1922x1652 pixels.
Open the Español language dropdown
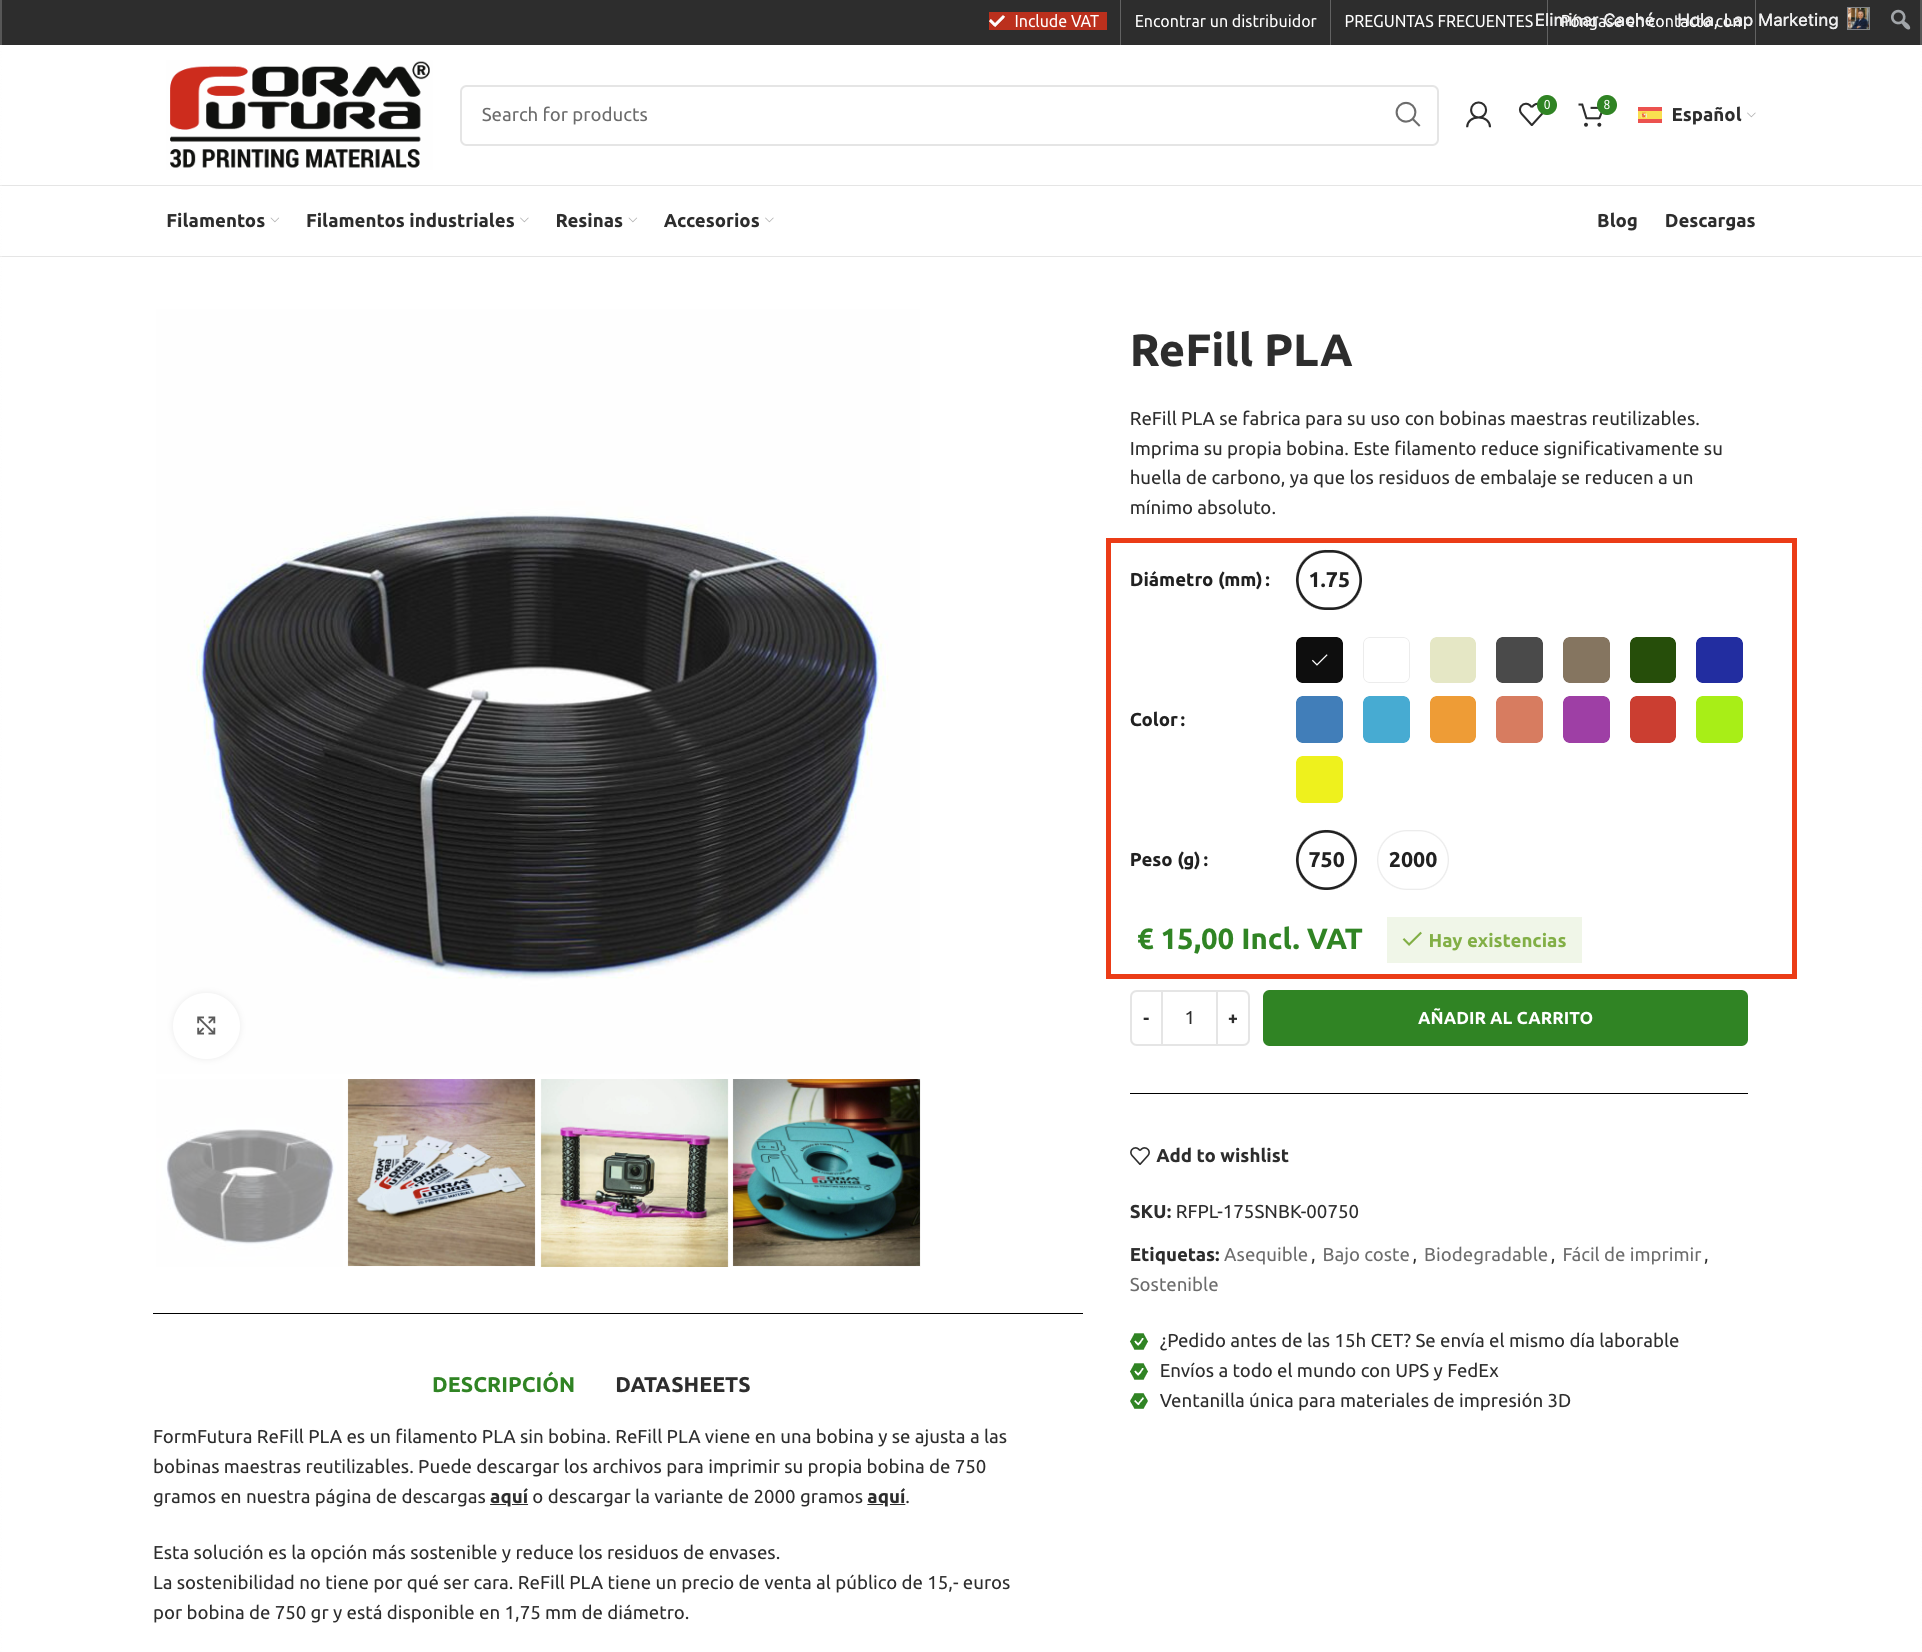(x=1697, y=115)
